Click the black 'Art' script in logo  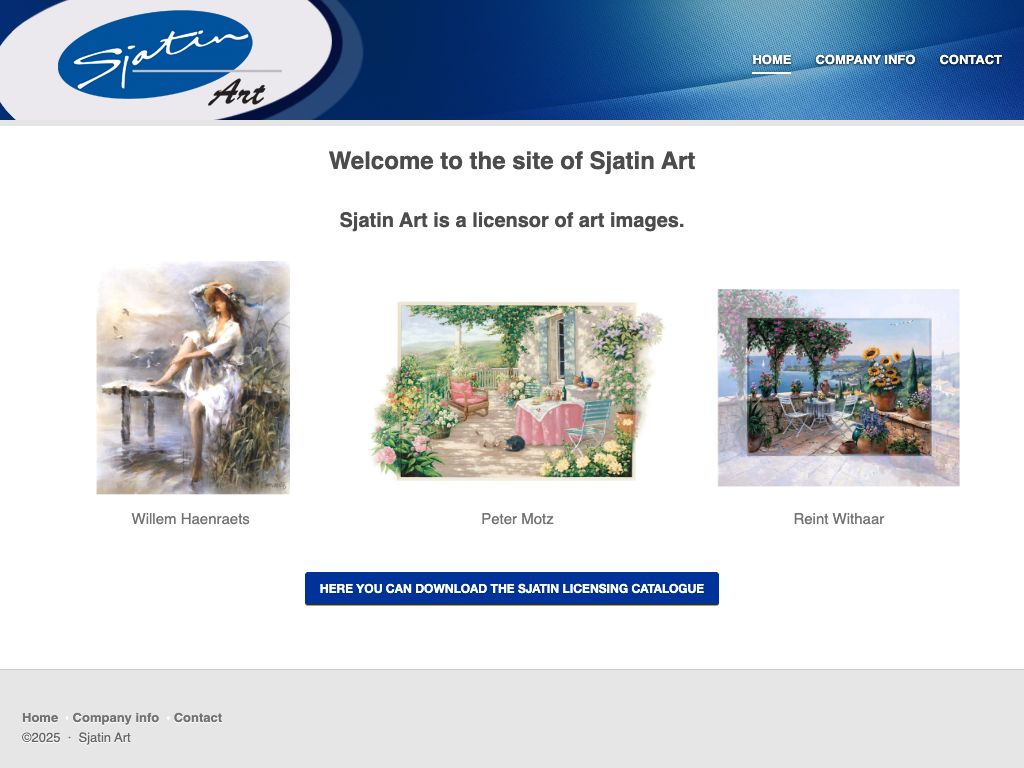click(238, 93)
